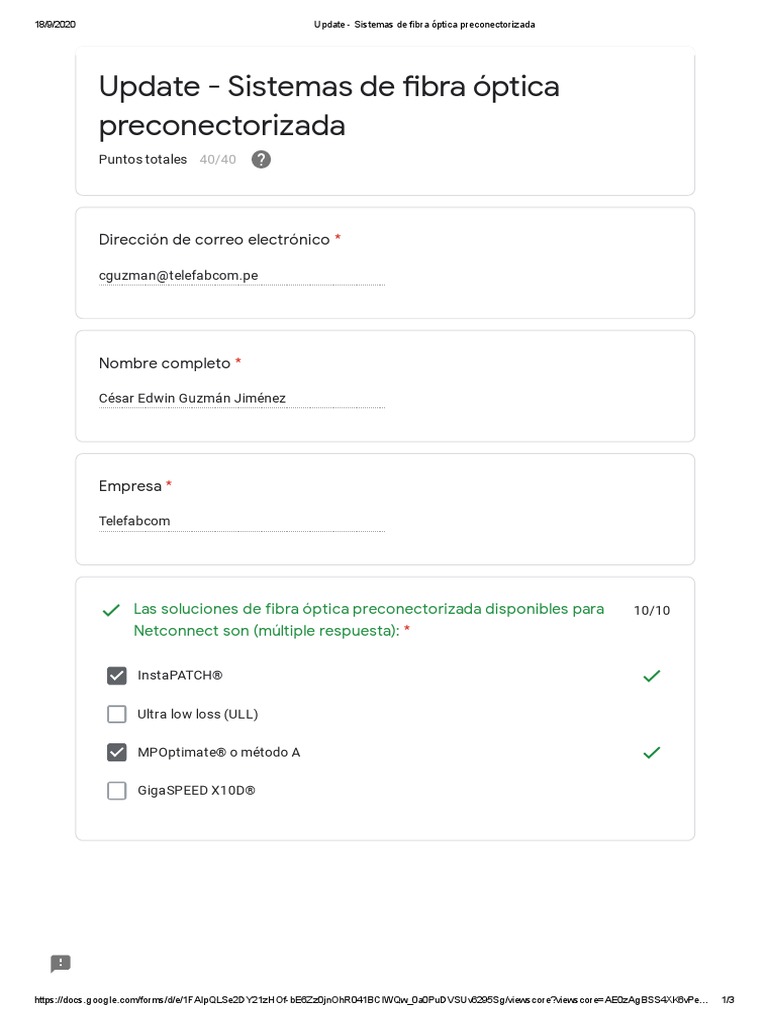Click the email address input field

241,276
